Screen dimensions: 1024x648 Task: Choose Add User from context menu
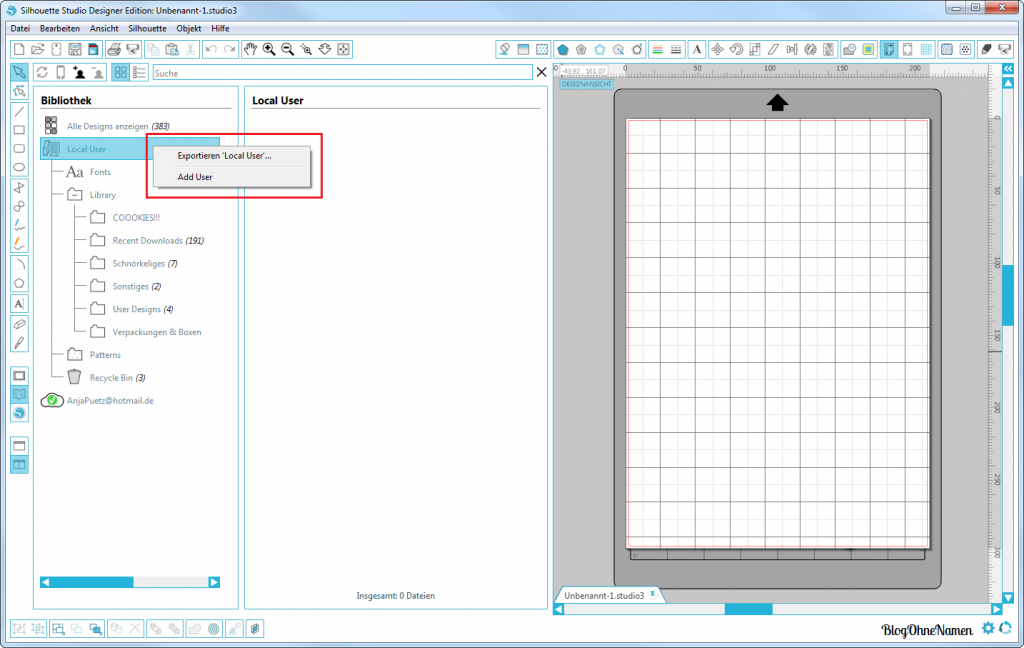click(x=195, y=177)
